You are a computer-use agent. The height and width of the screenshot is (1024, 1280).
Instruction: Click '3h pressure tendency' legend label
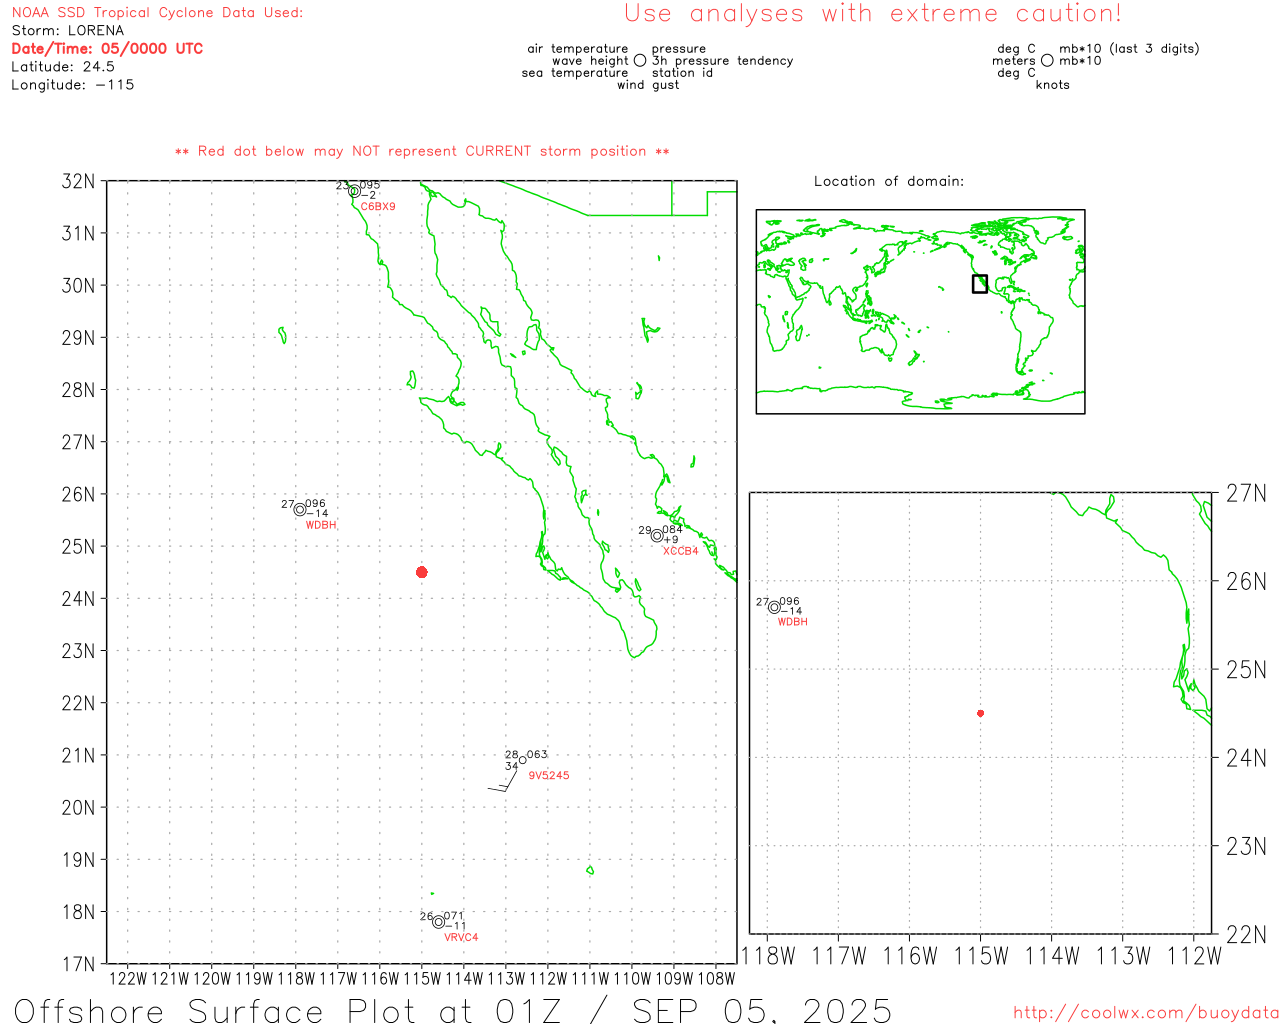[x=723, y=61]
